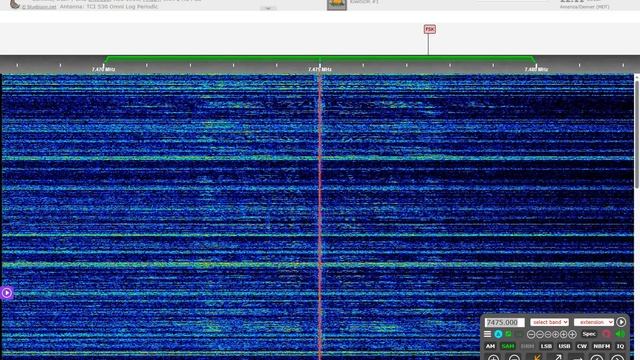Toggle the Spec spectrum display button
The height and width of the screenshot is (360, 640).
[589, 334]
